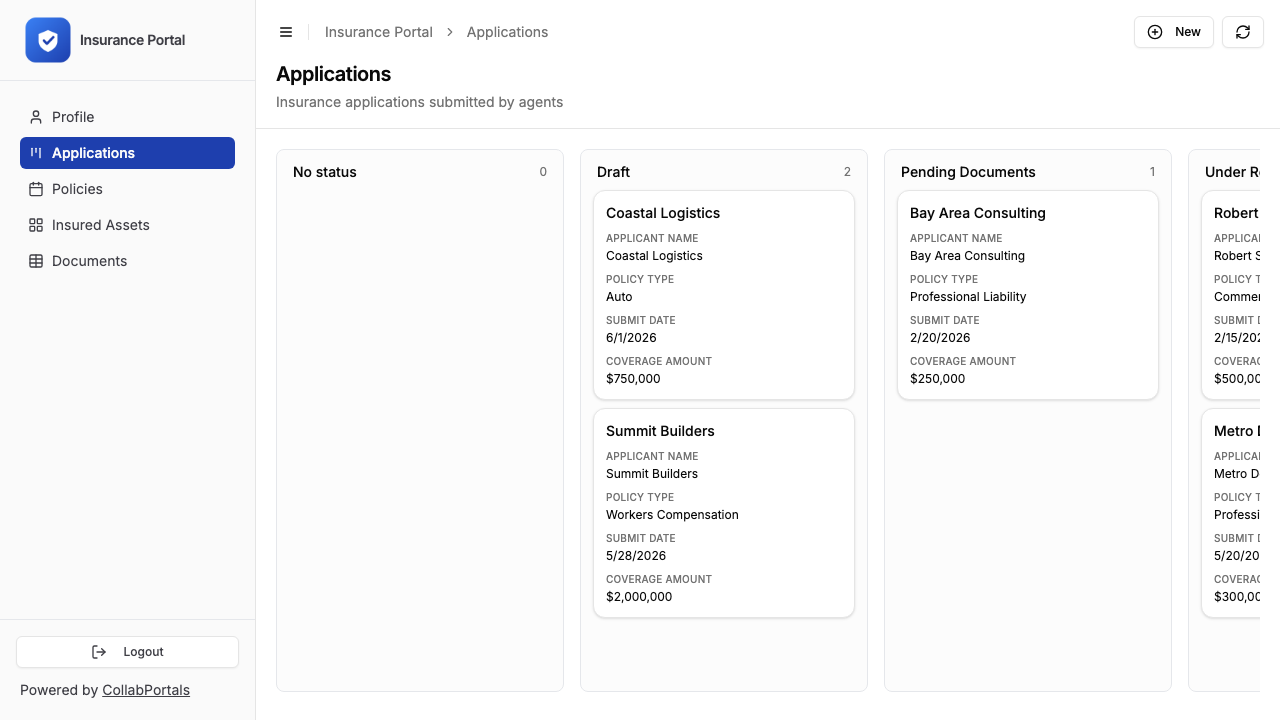1280x720 pixels.
Task: Click the $2,000,000 coverage amount
Action: [639, 597]
